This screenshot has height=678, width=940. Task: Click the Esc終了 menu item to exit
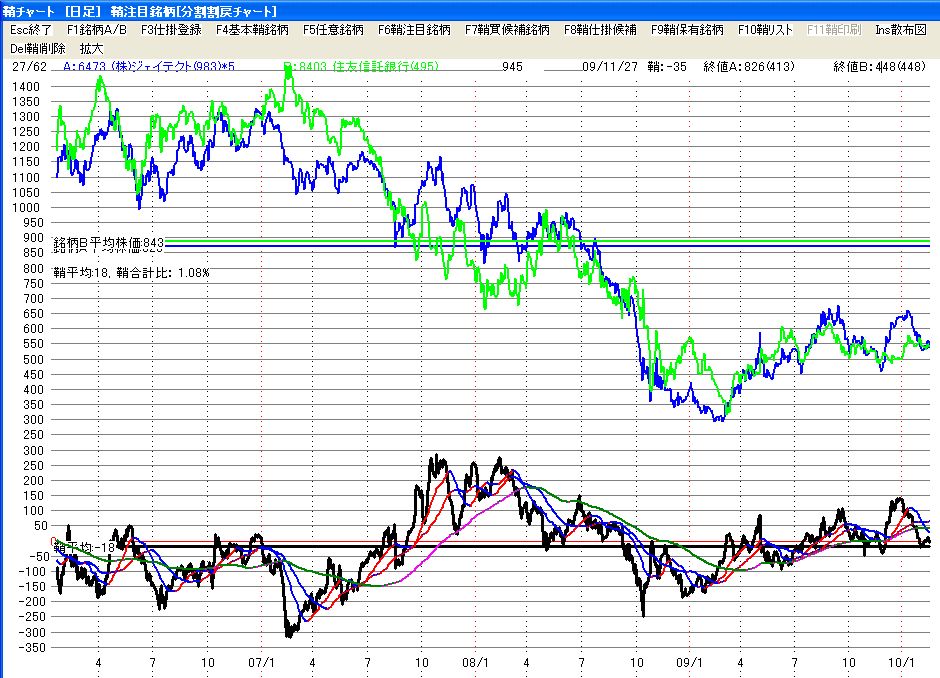pos(31,30)
